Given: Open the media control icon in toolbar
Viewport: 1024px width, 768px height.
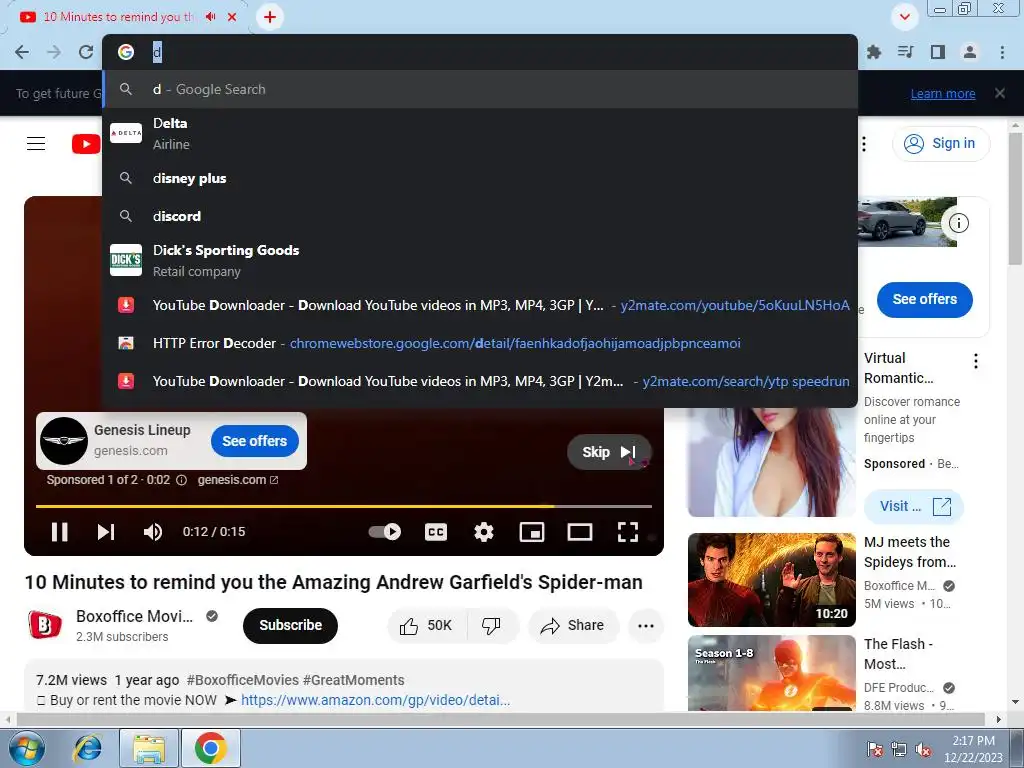Looking at the screenshot, I should point(906,52).
